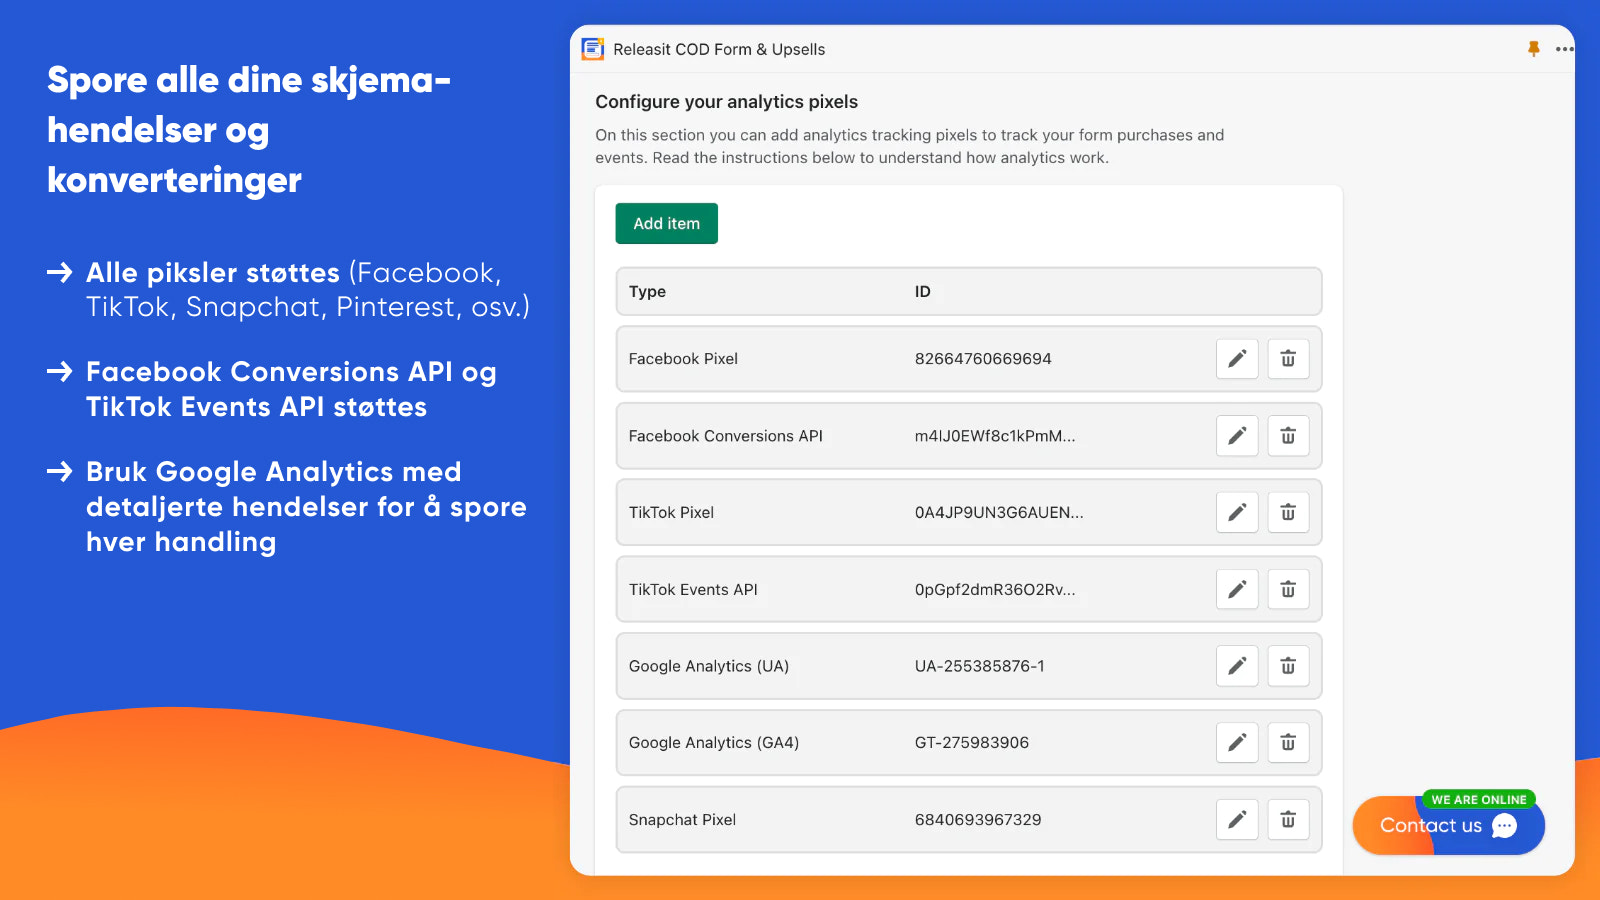
Task: Edit the TikTok Events API entry
Action: [1237, 589]
